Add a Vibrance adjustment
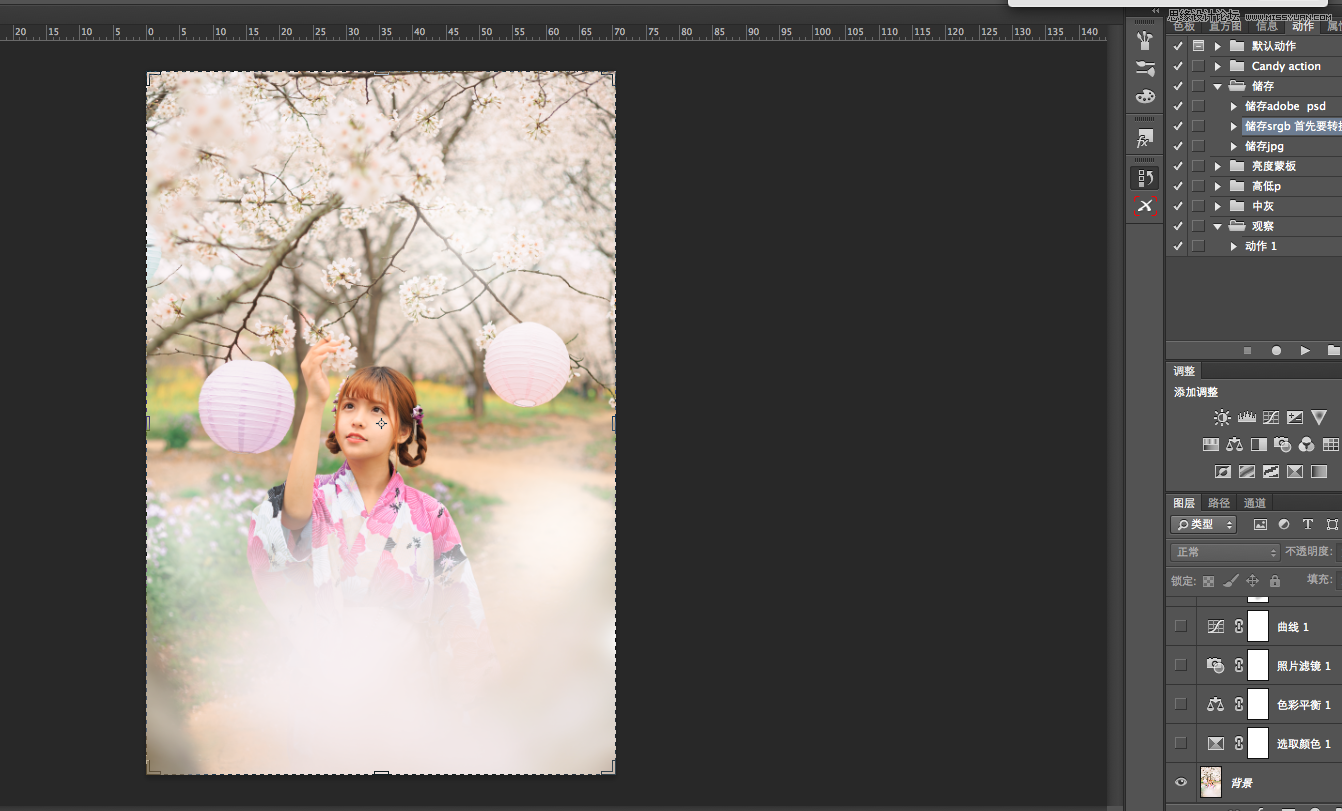 (1319, 418)
